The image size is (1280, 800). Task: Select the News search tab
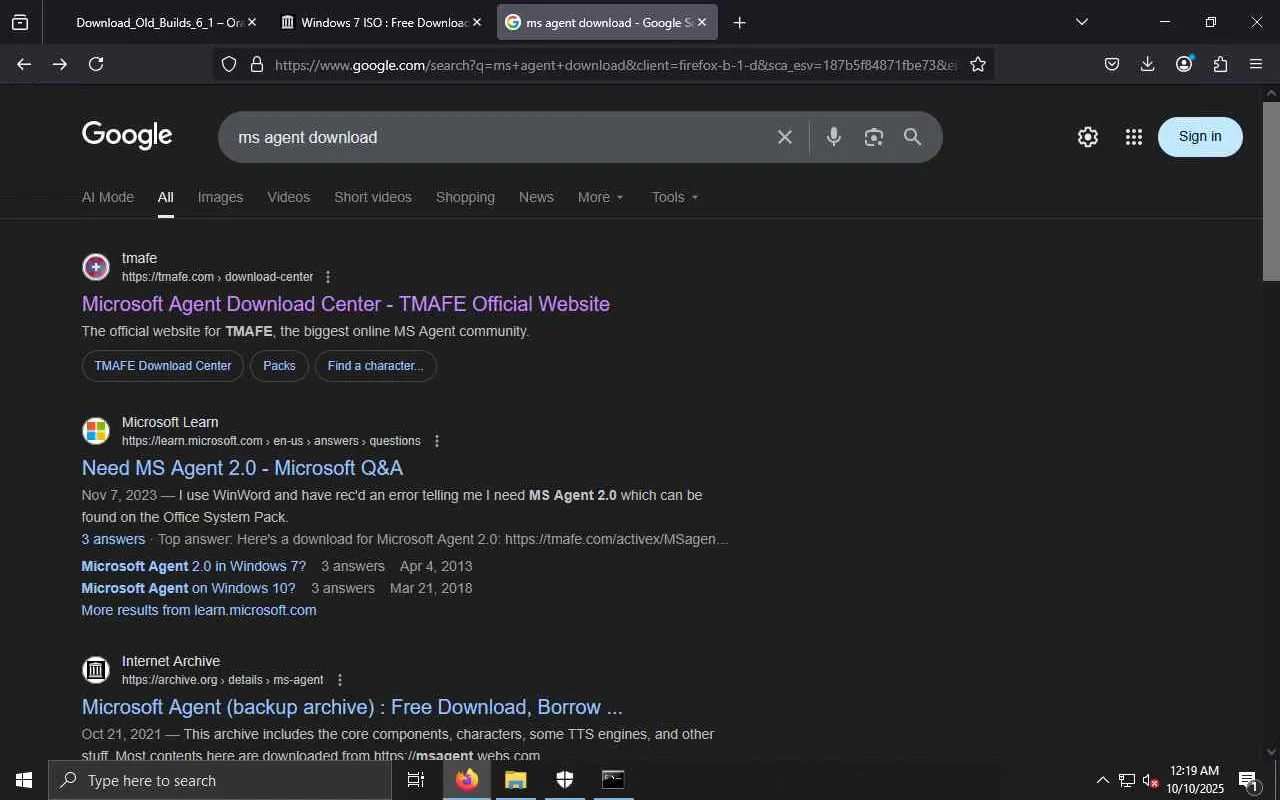pyautogui.click(x=536, y=197)
